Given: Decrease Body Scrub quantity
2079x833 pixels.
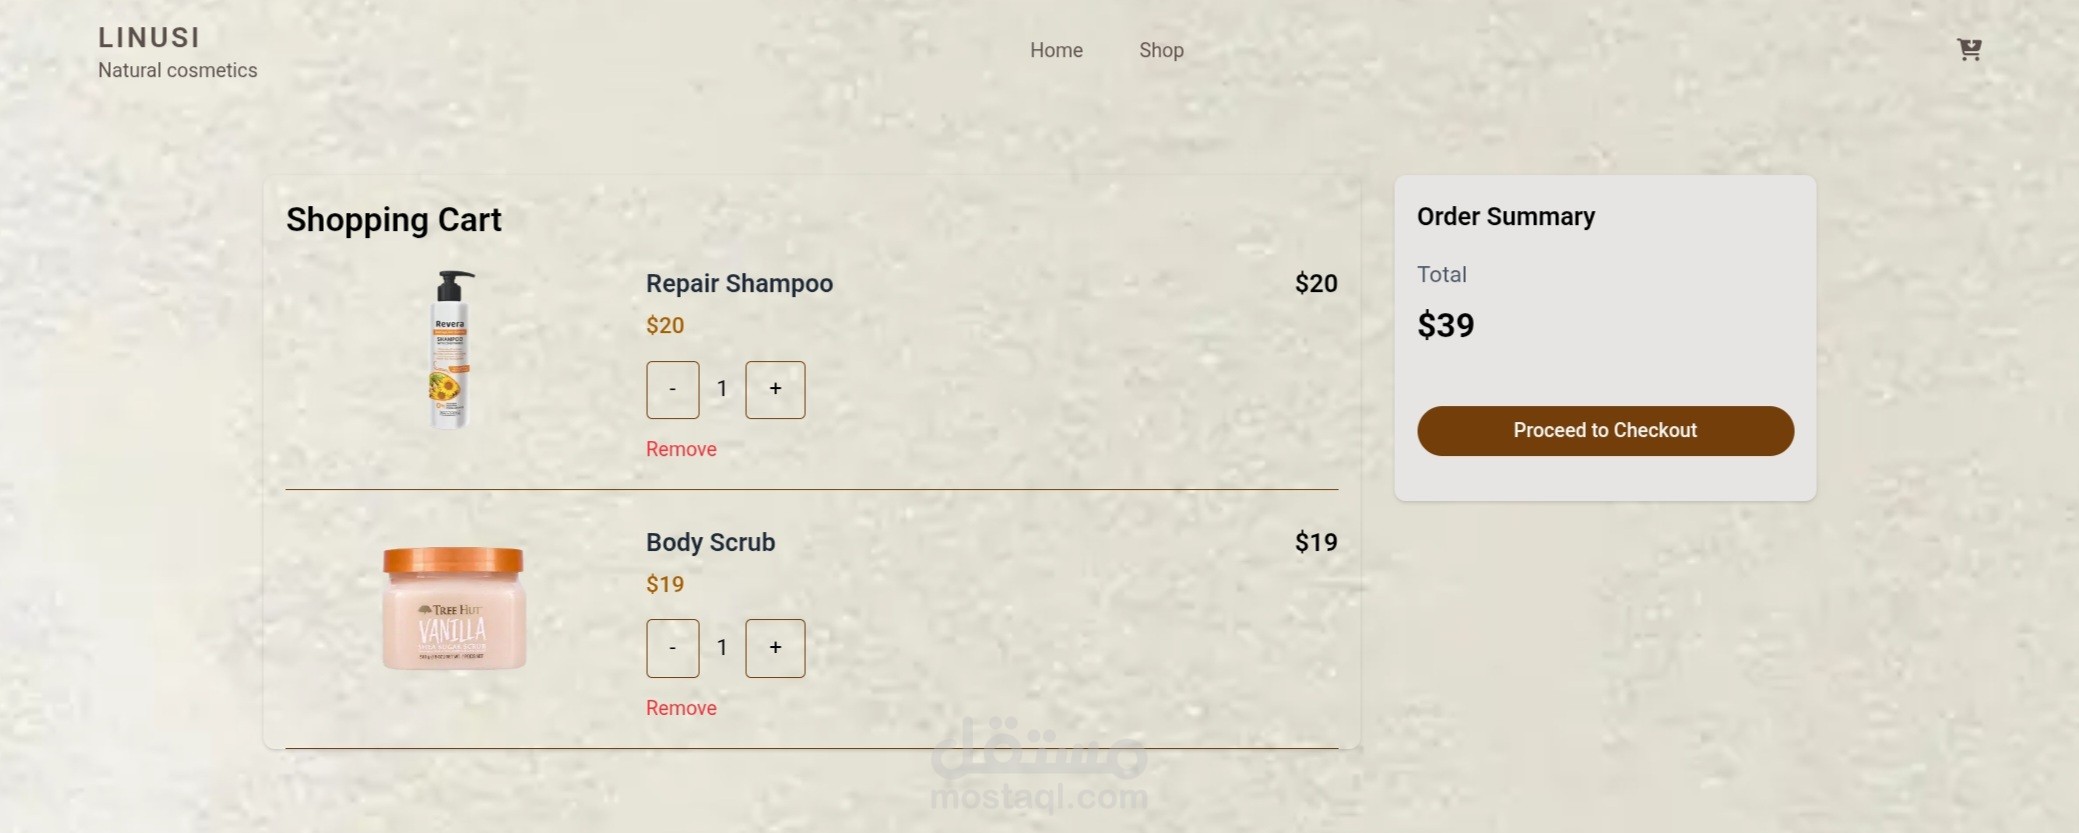Looking at the screenshot, I should 672,648.
